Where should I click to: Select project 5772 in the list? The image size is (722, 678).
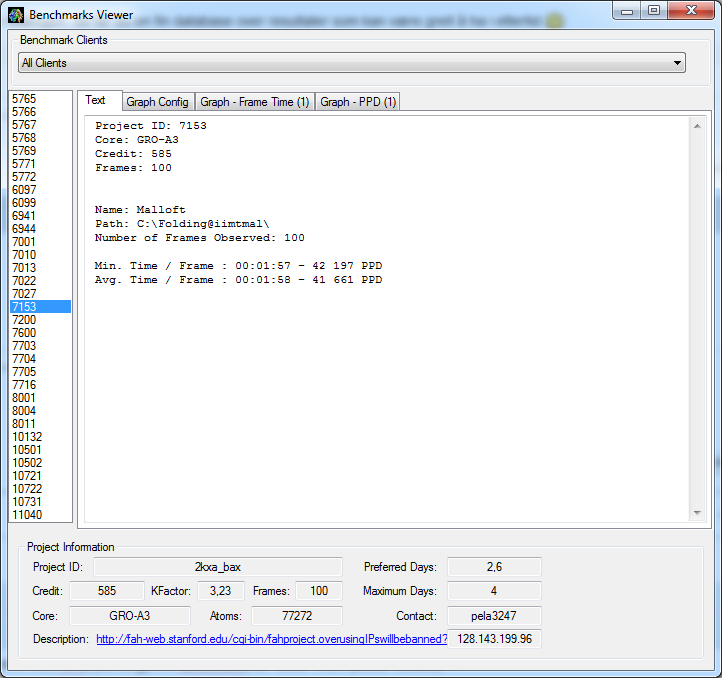pyautogui.click(x=40, y=176)
